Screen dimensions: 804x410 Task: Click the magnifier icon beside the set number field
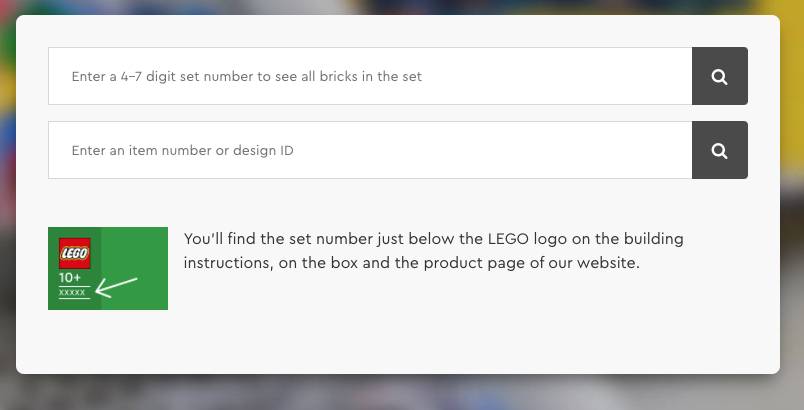(x=719, y=76)
